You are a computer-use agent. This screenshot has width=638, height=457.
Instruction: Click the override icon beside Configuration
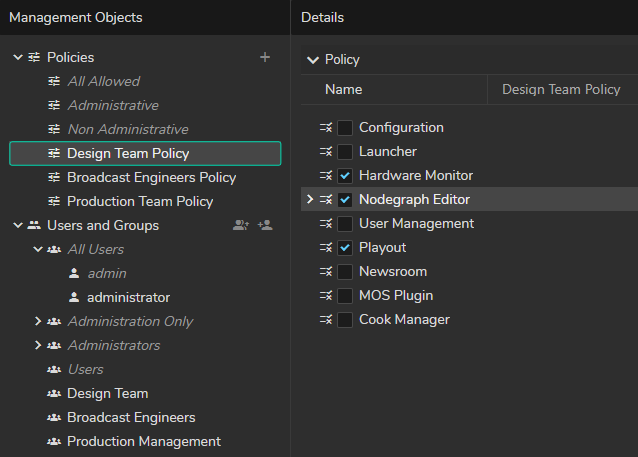click(x=325, y=128)
